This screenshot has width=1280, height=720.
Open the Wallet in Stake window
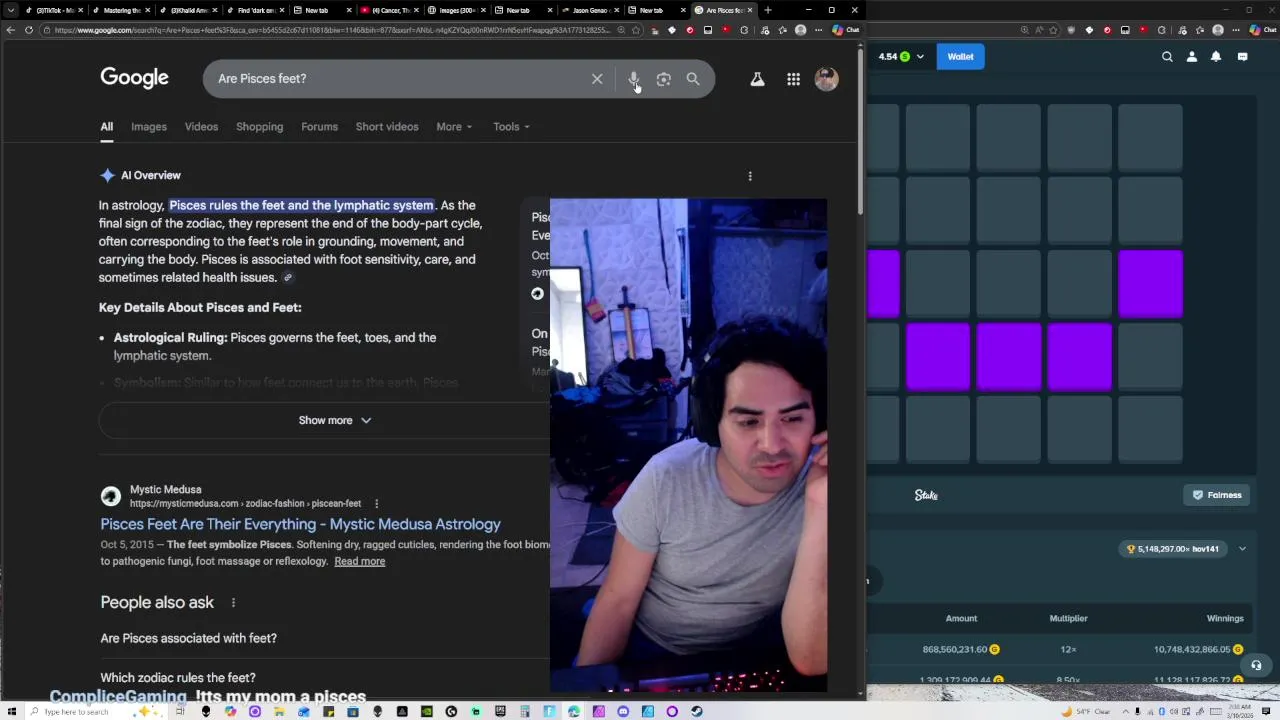pos(960,57)
